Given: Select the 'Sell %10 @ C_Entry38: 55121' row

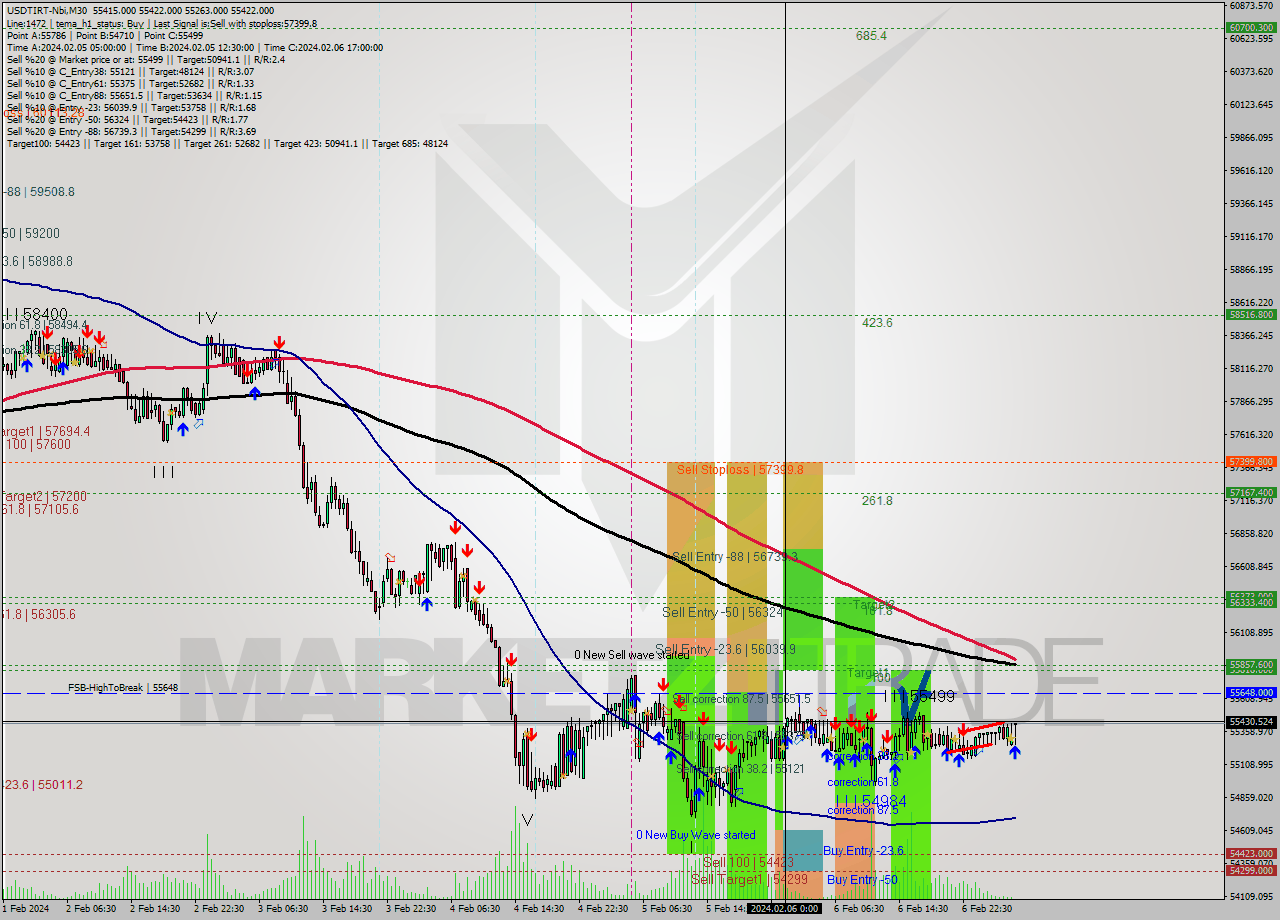Looking at the screenshot, I should 129,71.
